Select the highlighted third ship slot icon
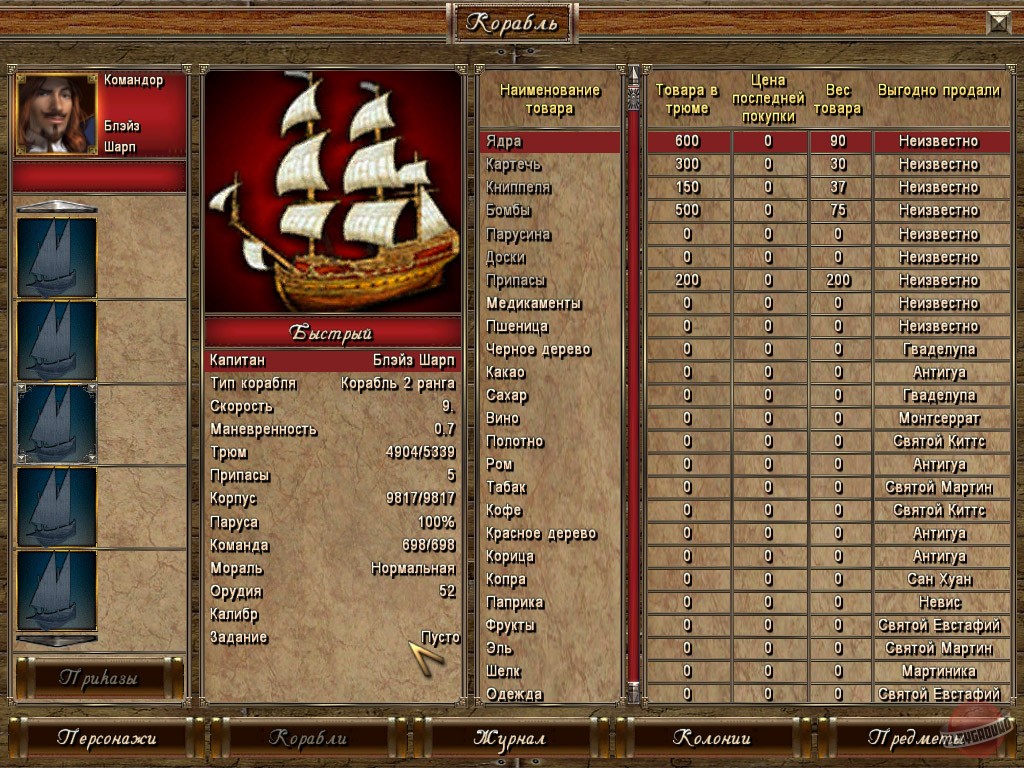 click(57, 424)
